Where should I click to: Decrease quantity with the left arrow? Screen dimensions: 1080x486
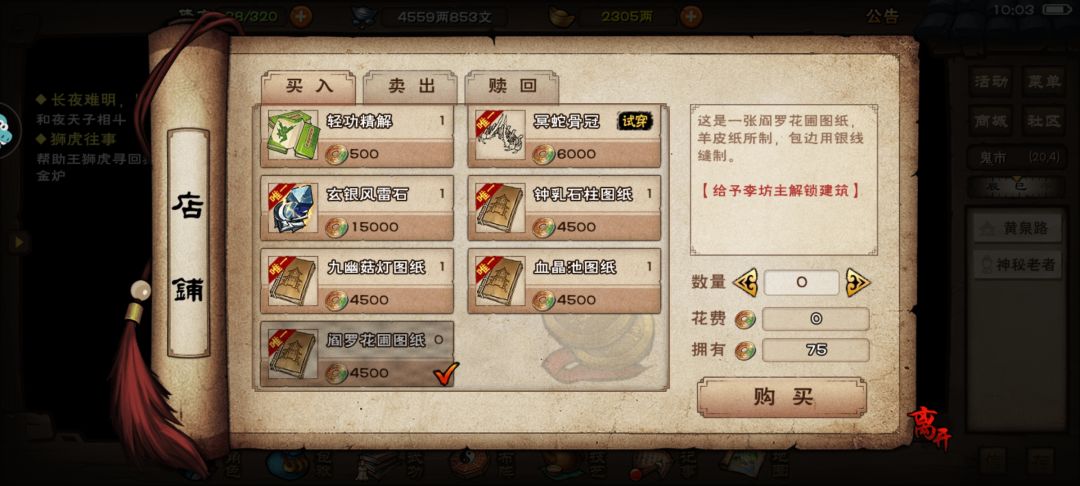pyautogui.click(x=745, y=282)
